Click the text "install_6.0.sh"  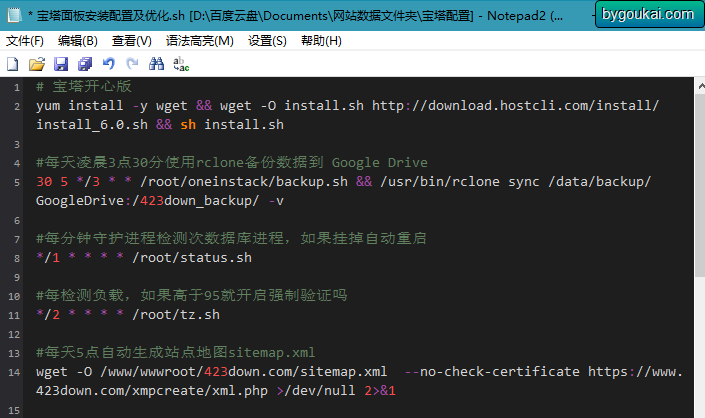pos(92,125)
